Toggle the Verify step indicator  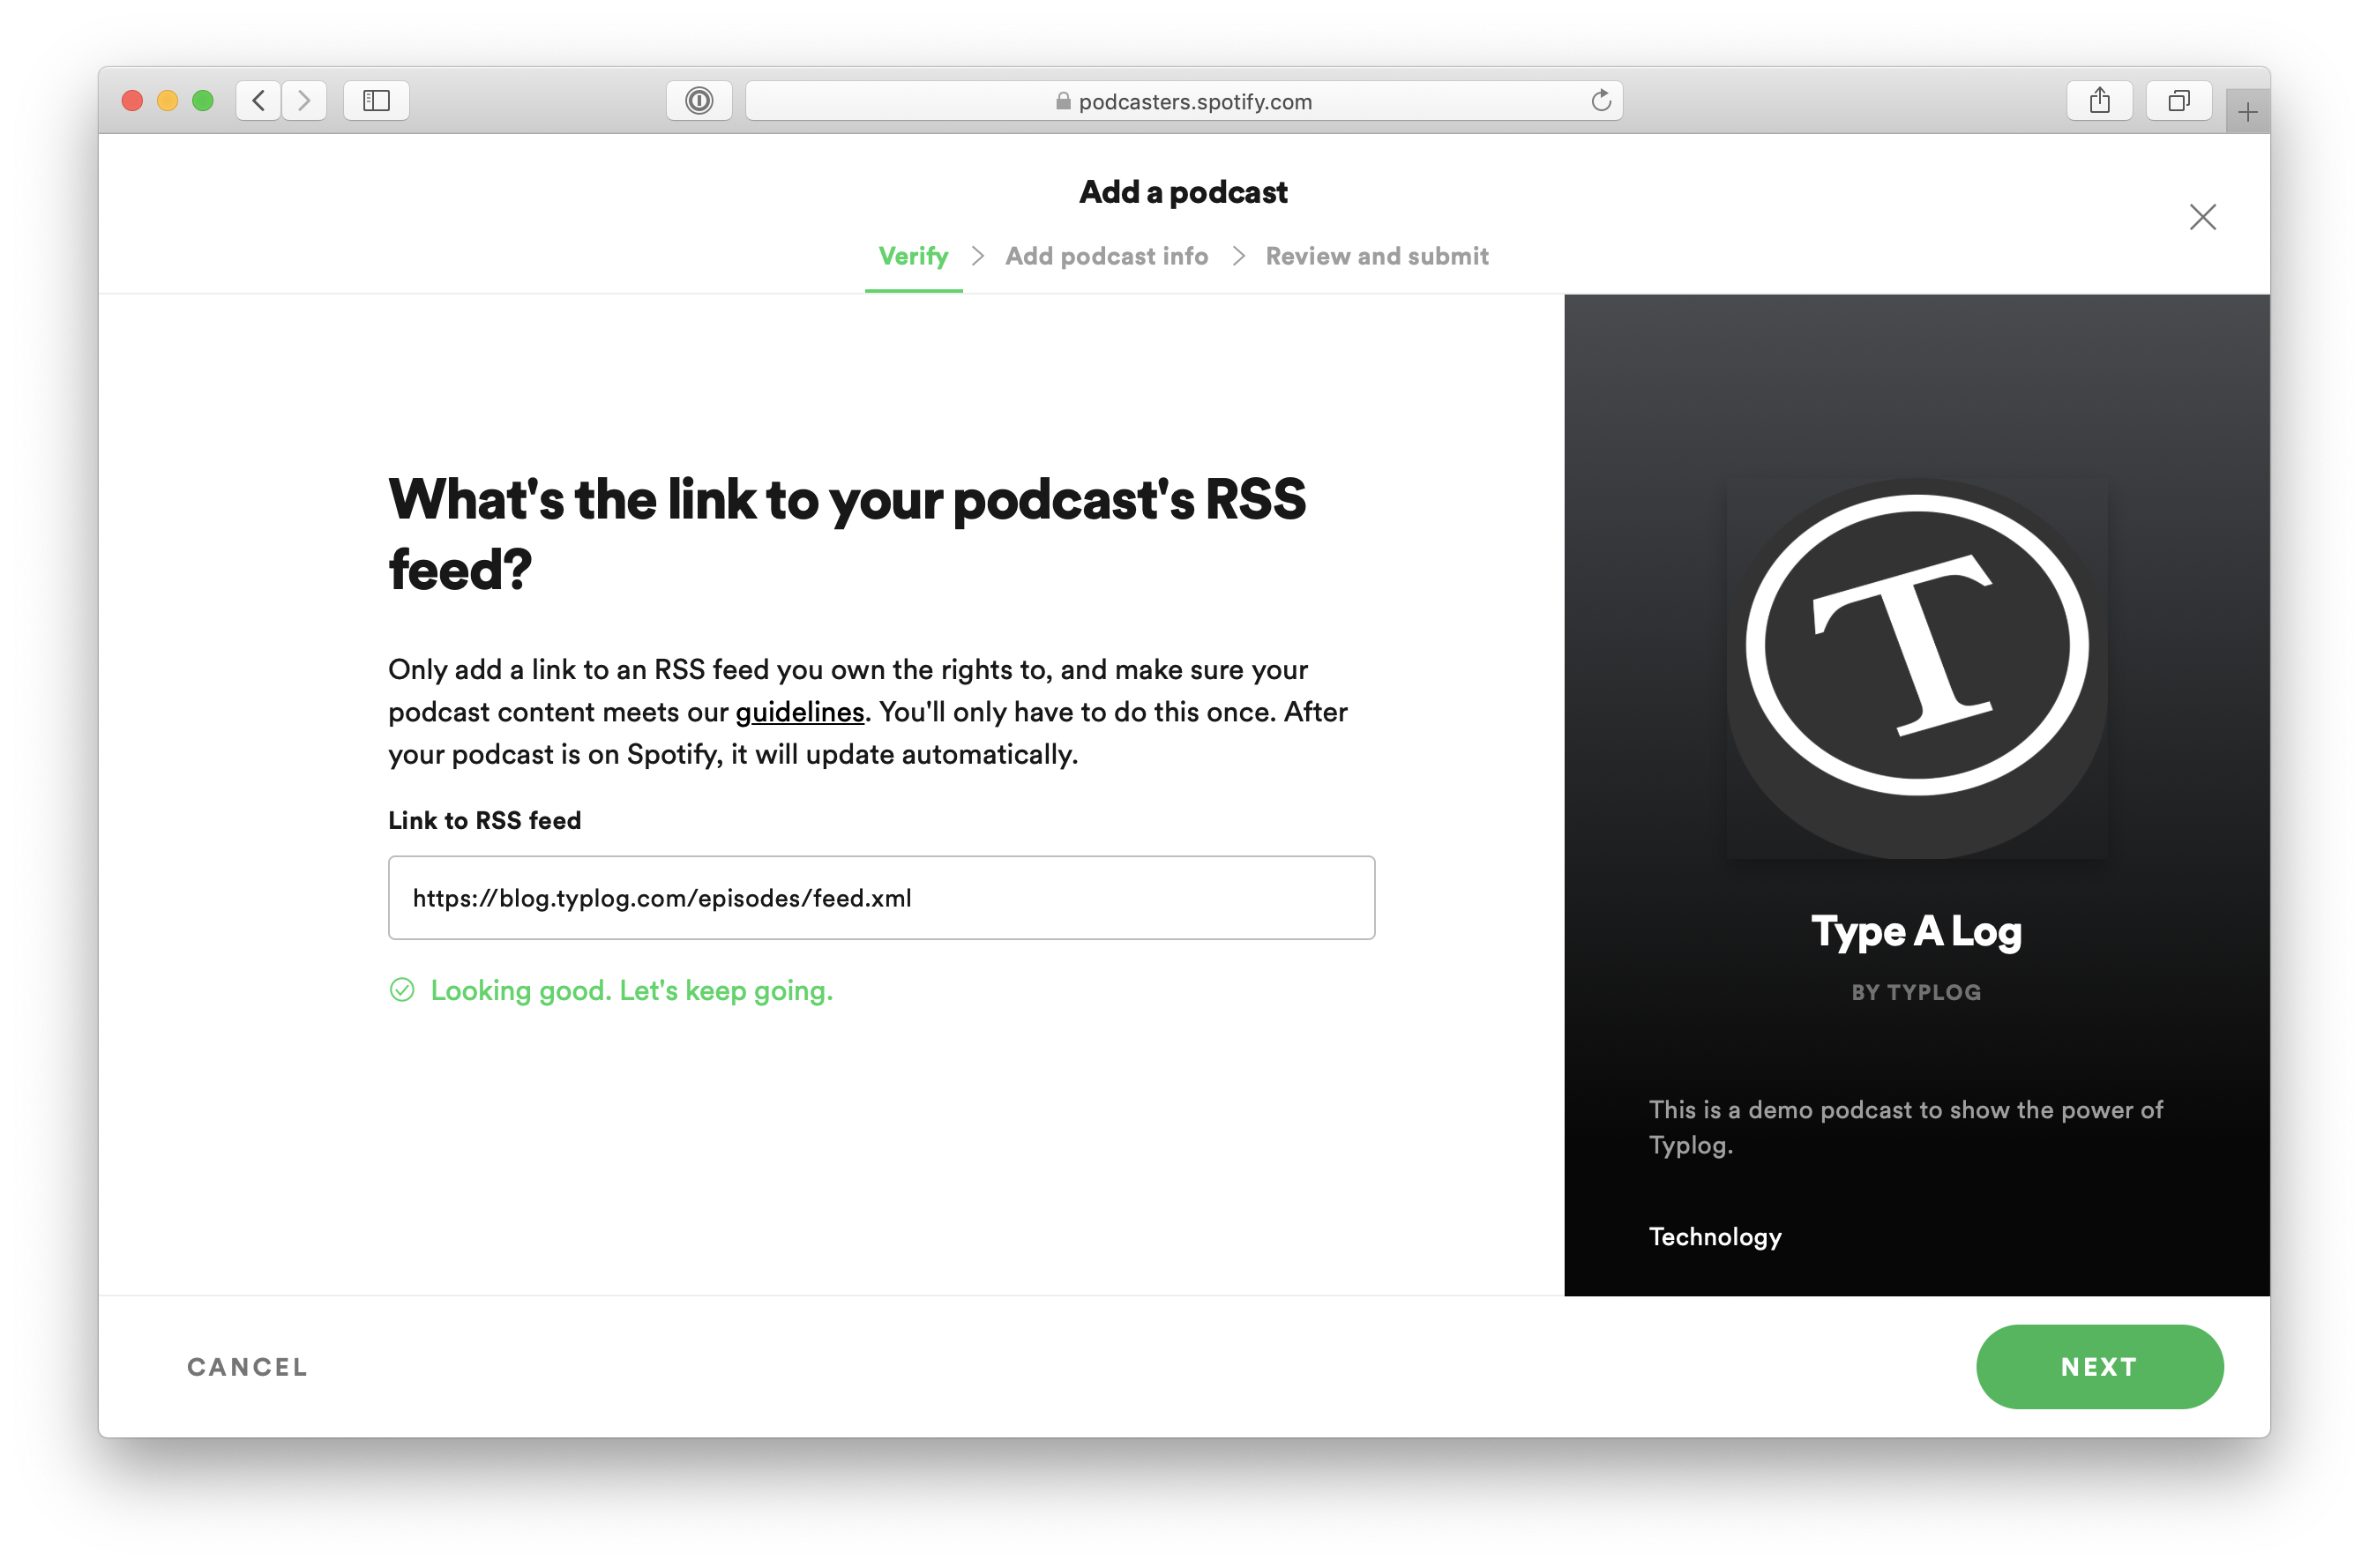pyautogui.click(x=912, y=258)
